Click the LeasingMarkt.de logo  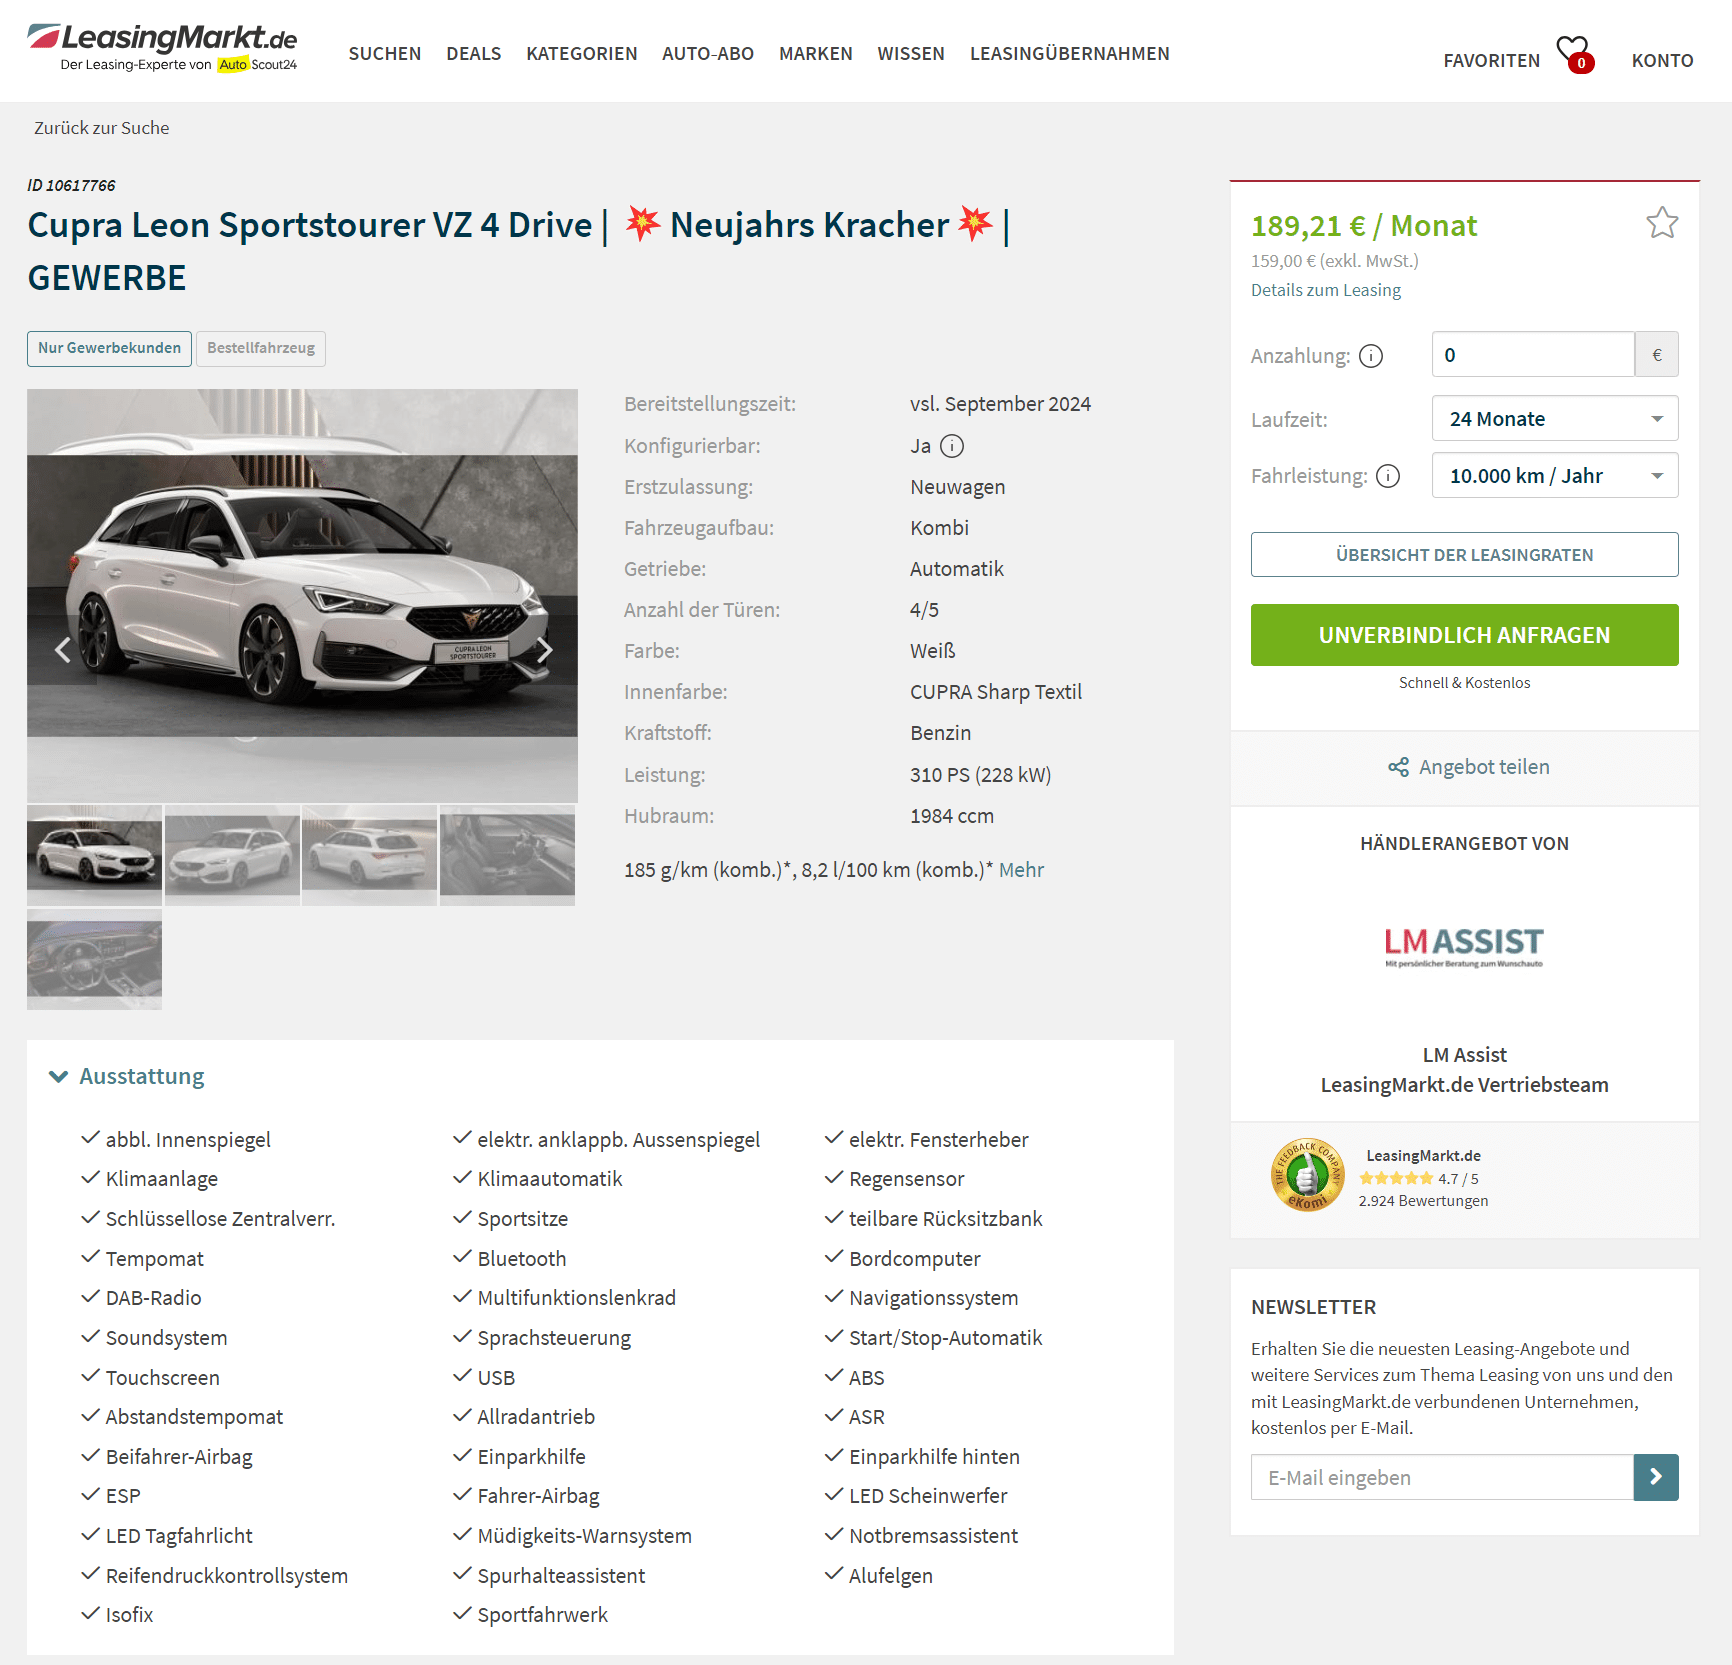pos(162,48)
